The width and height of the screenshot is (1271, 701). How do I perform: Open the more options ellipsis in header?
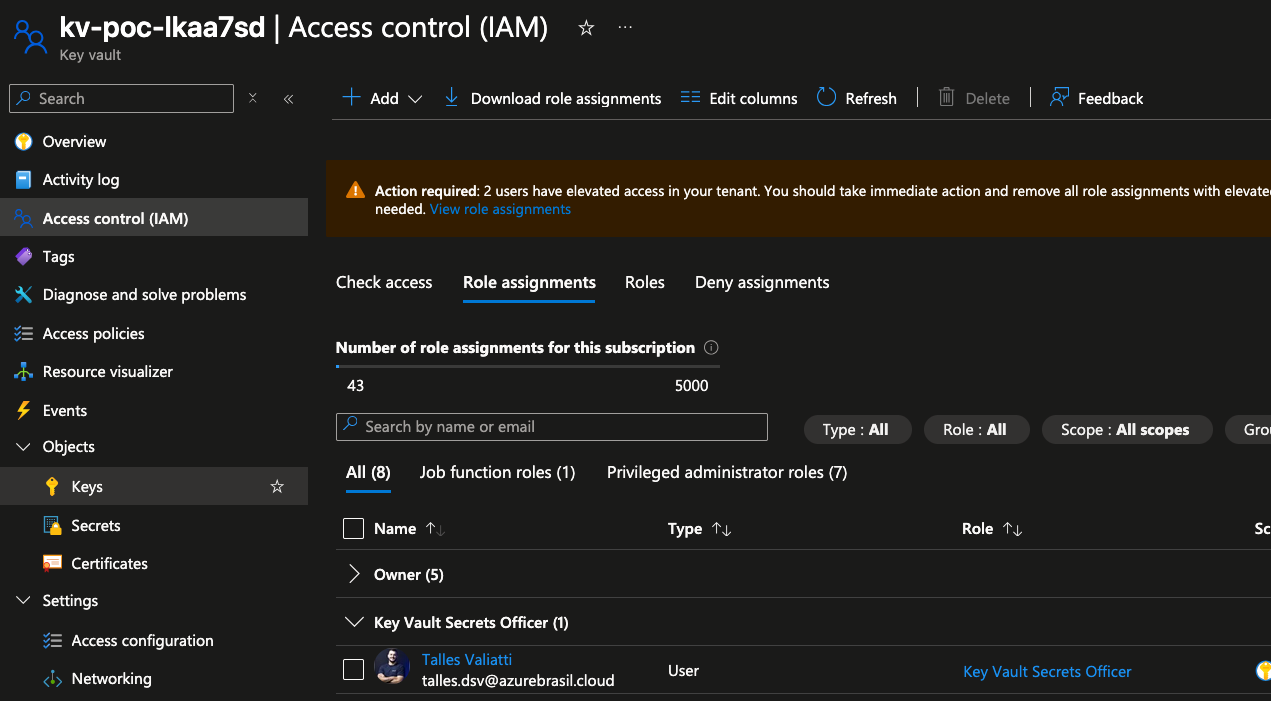(x=626, y=28)
